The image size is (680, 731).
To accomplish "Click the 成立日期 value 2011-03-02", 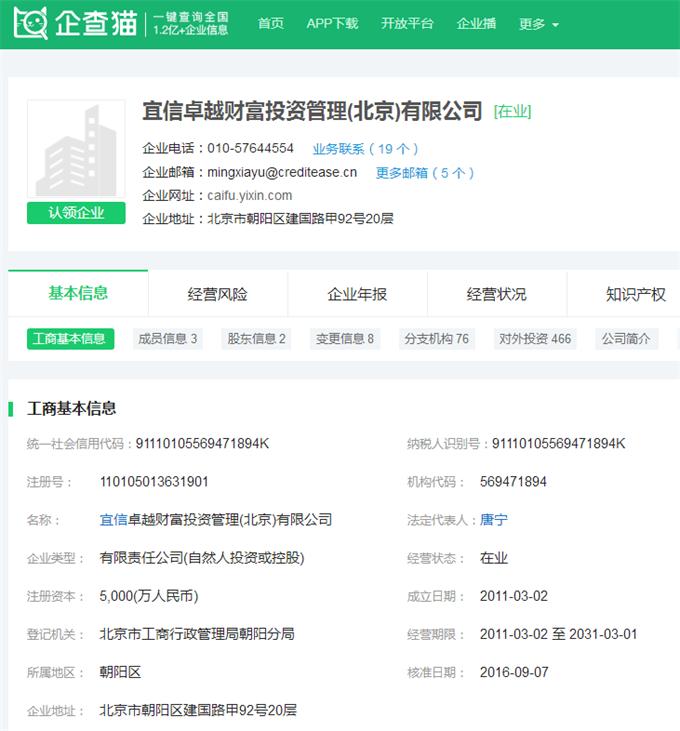I will (514, 596).
